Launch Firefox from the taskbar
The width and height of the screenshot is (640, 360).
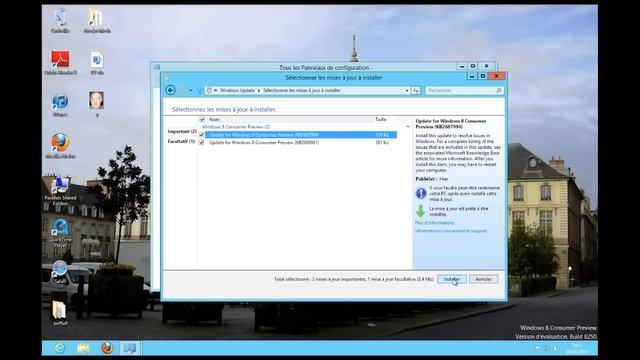[x=107, y=348]
